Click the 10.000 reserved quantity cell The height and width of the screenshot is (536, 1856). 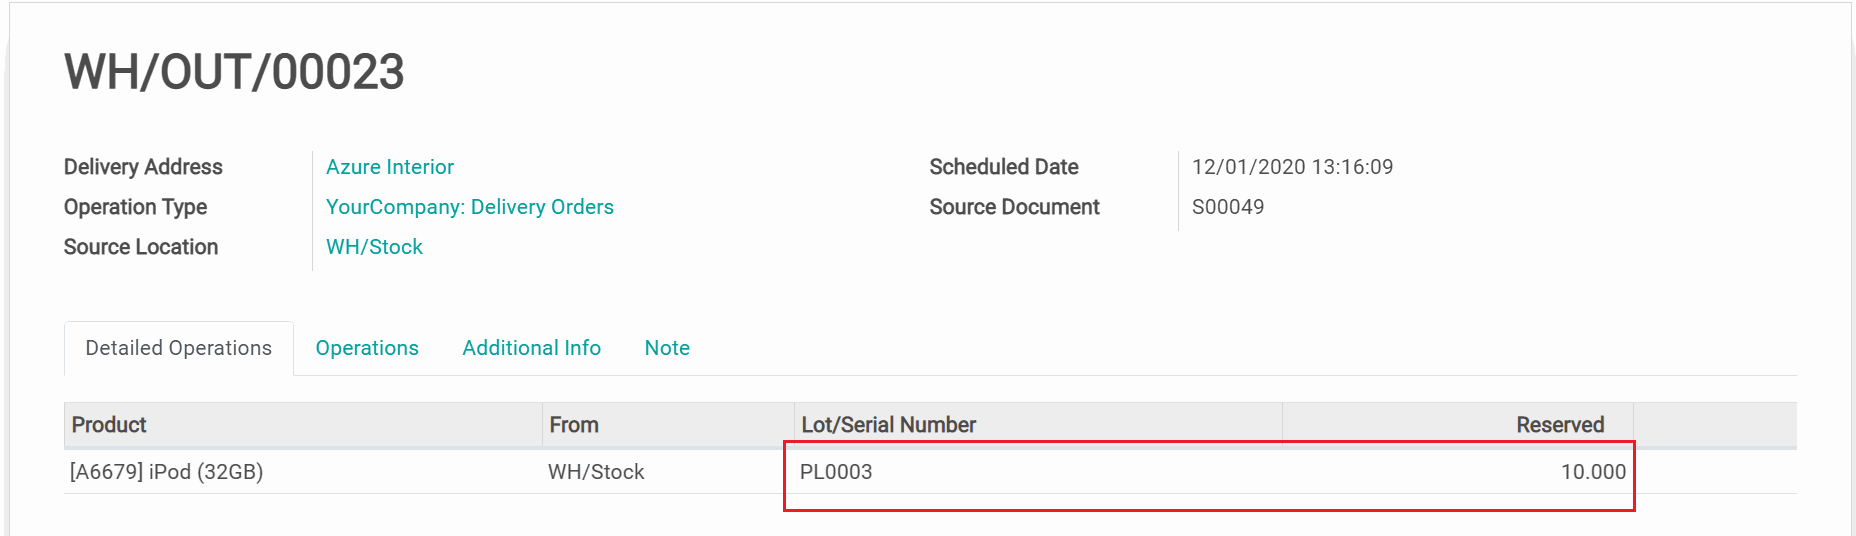point(1592,472)
